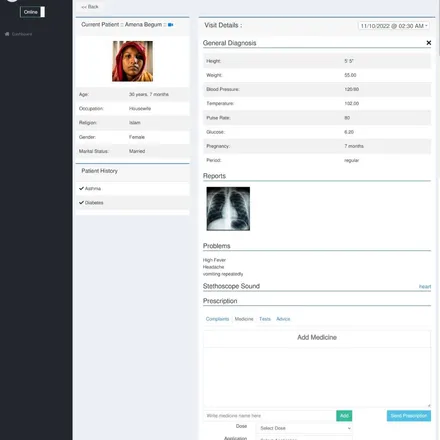
Task: Click the Pulse Rate value 80
Action: click(x=347, y=118)
